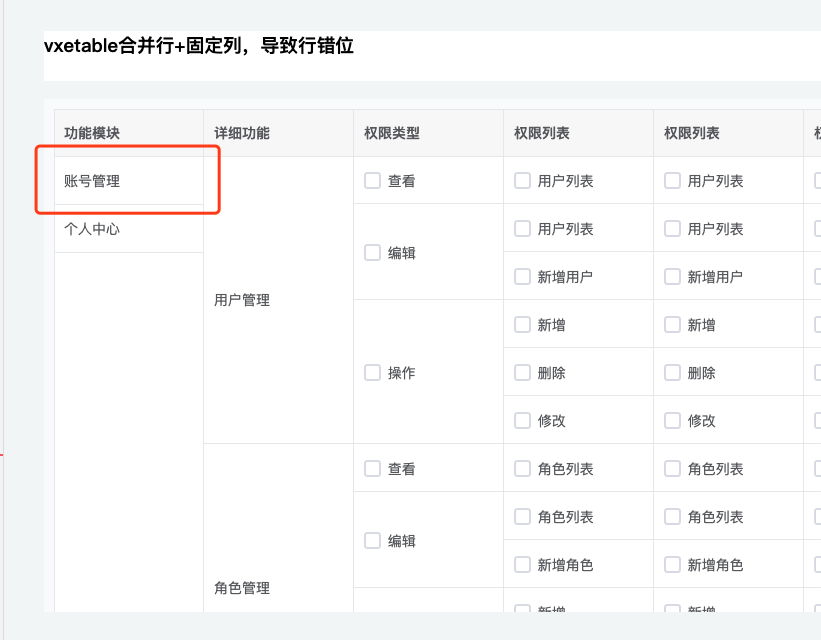Screen dimensions: 821x640
Task: Tick 新增角色 in first 权限列表 column
Action: [522, 565]
